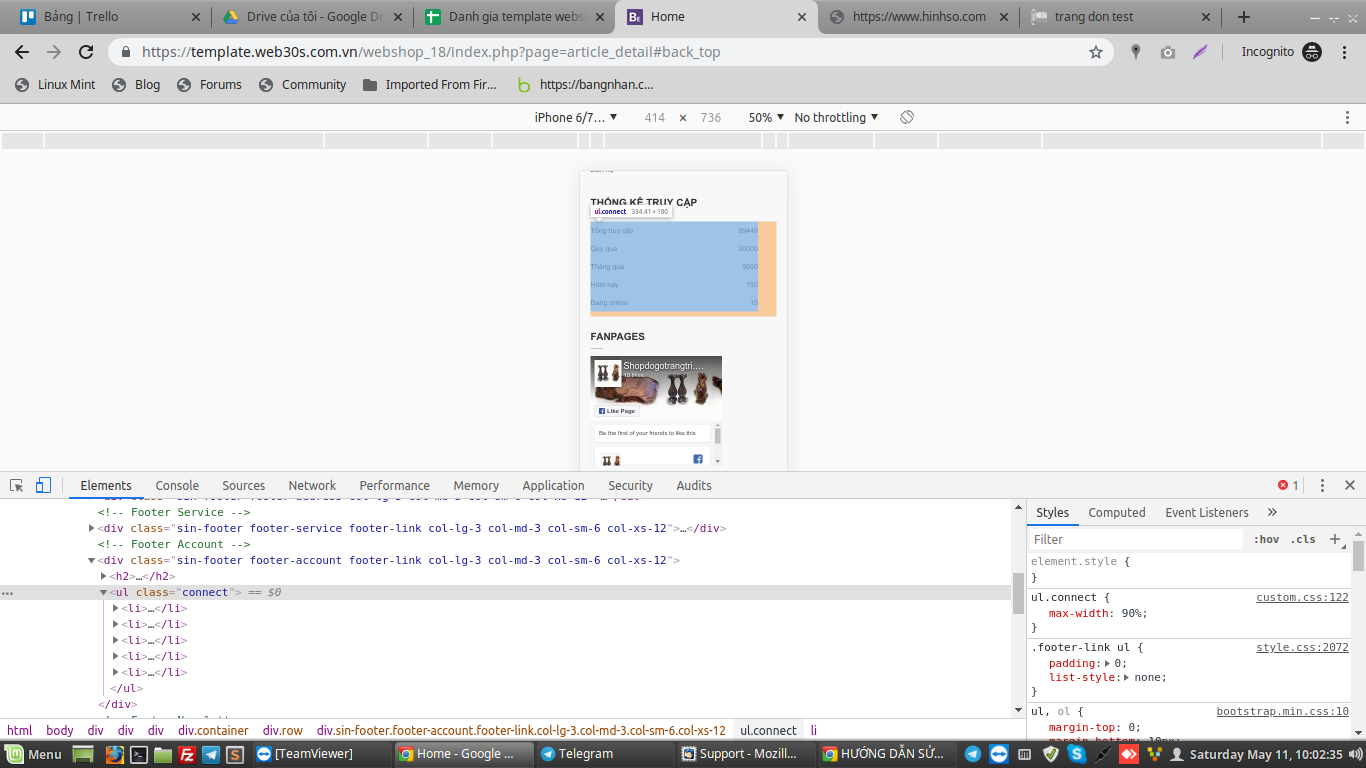Click the red error count indicator
1366x768 pixels.
click(x=1288, y=485)
